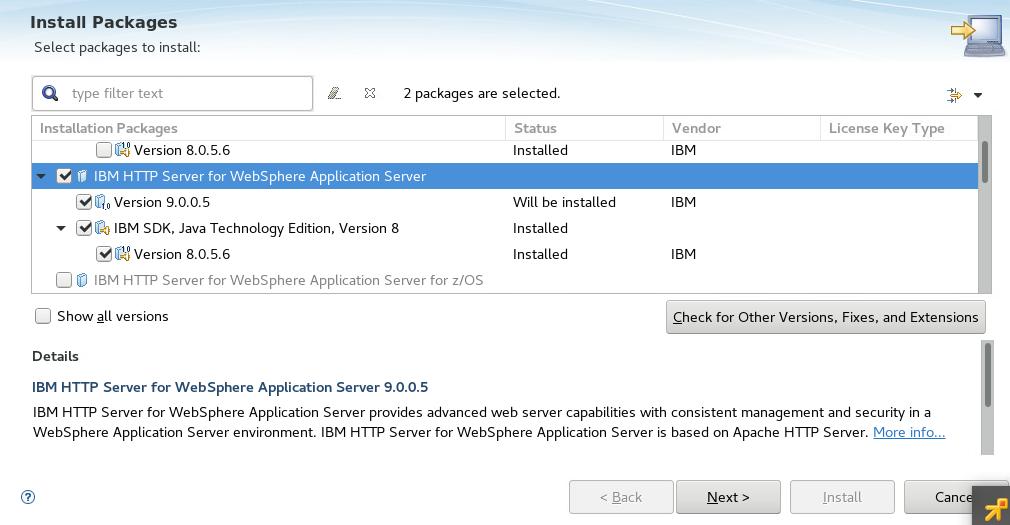1010x525 pixels.
Task: Check IBM HTTP Server for z/OS checkbox
Action: click(x=64, y=280)
